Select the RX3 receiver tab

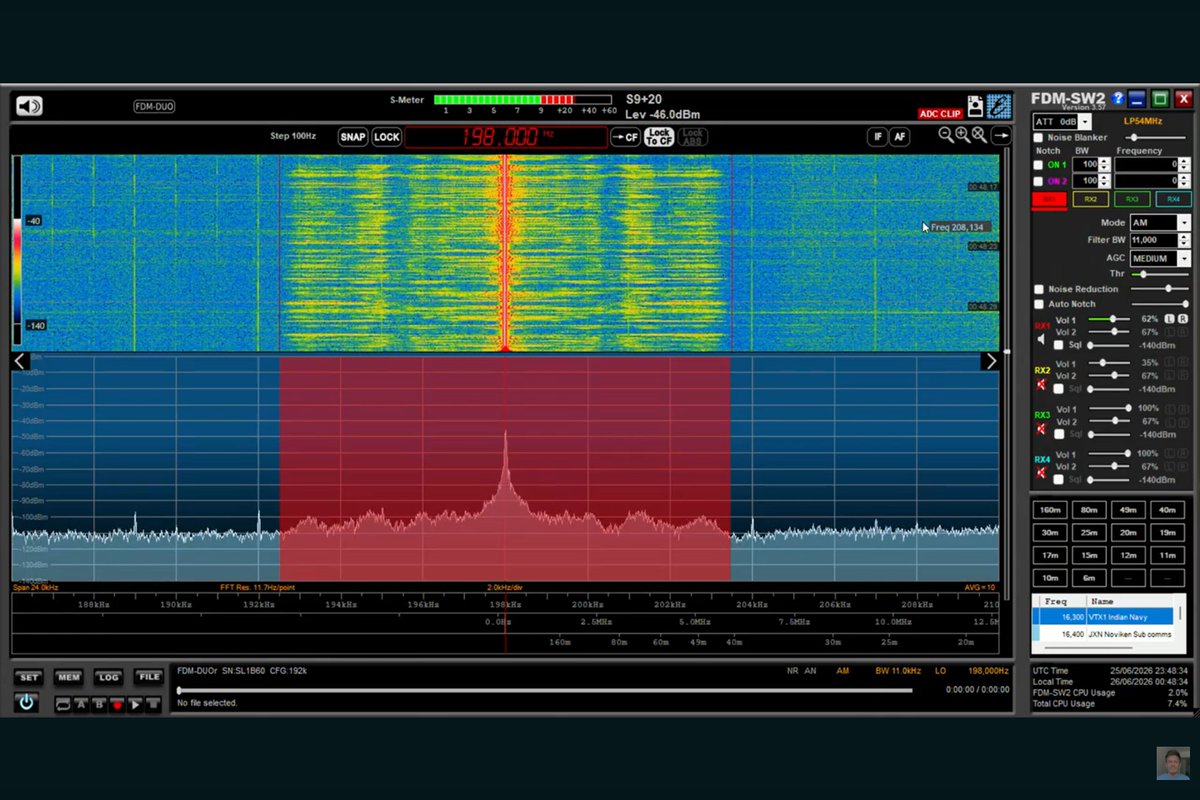(x=1131, y=199)
